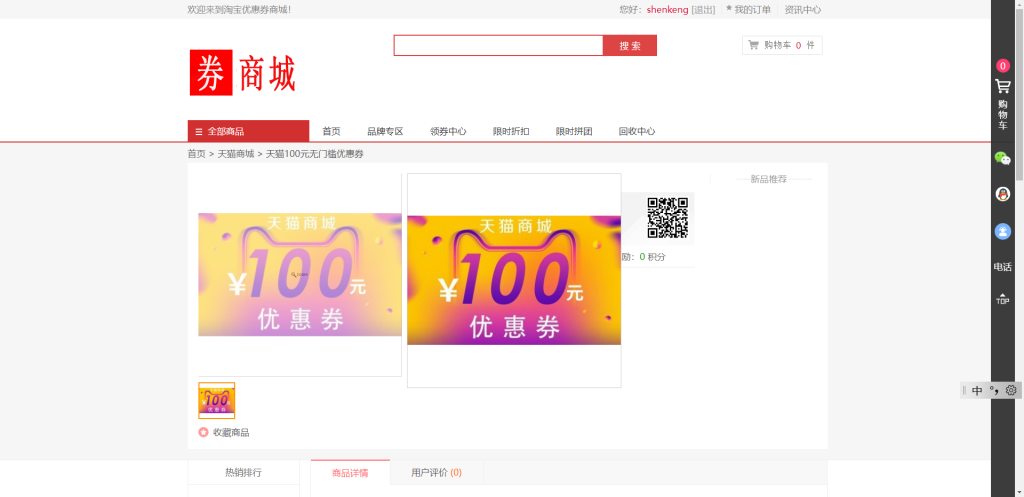Click the 新品推荐 heading
Screen dimensions: 1024x497
click(769, 179)
